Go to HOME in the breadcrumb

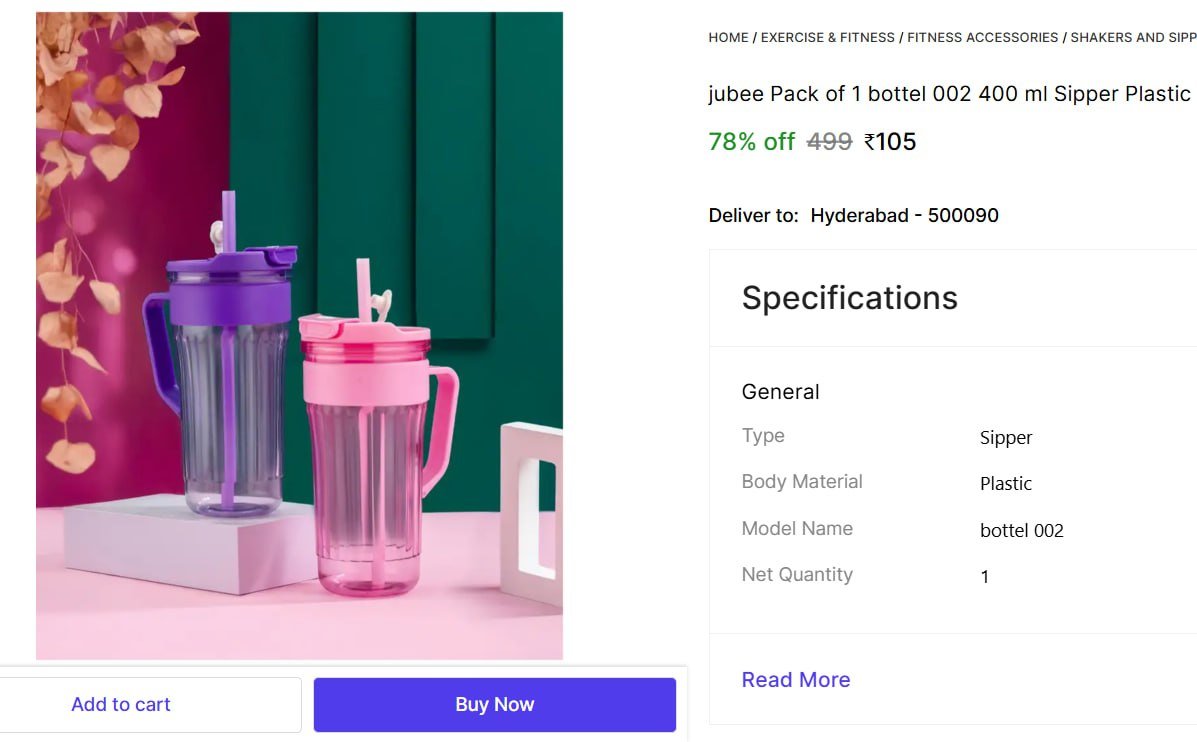click(728, 37)
